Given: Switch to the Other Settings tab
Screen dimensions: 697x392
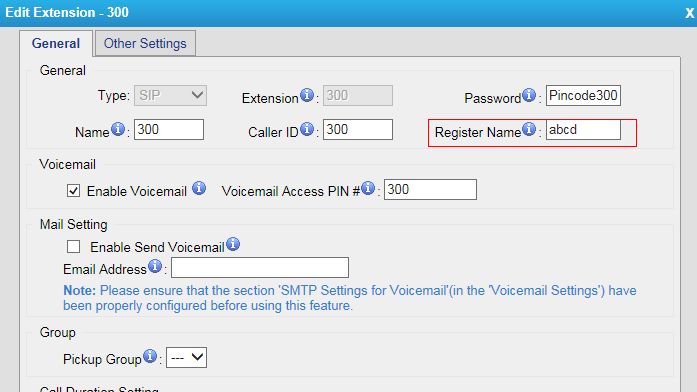Looking at the screenshot, I should pos(145,43).
